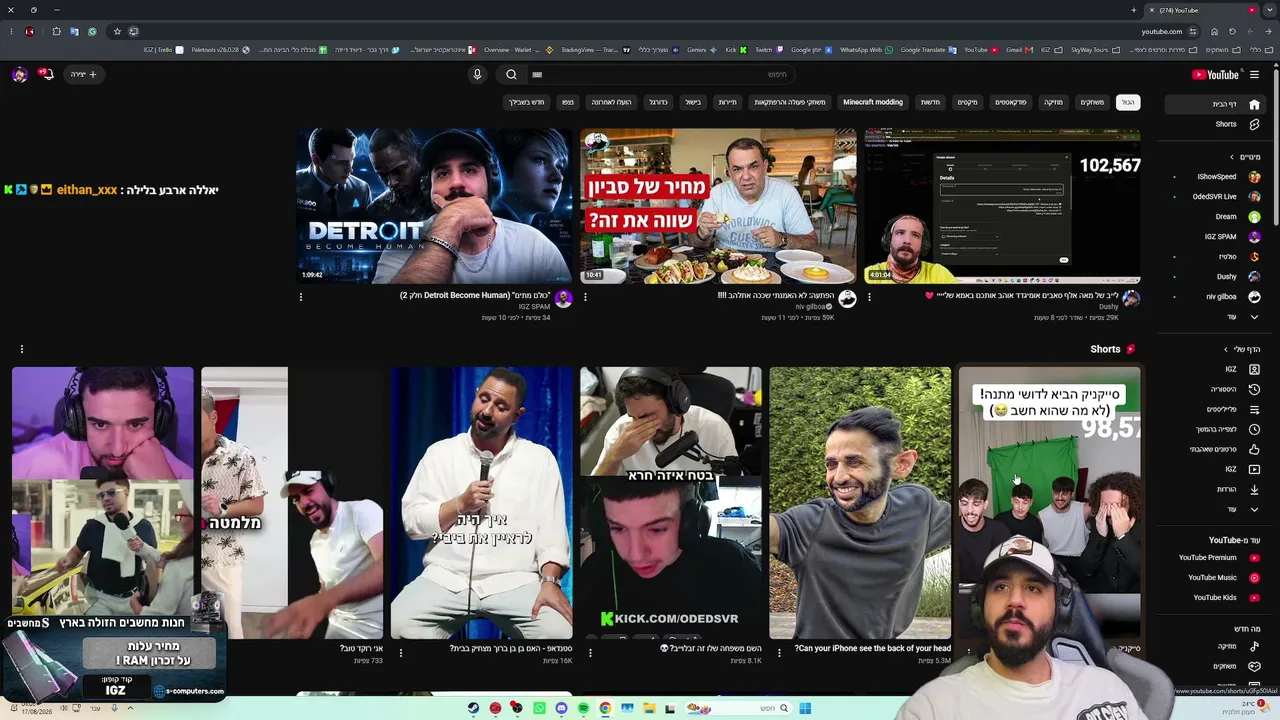Open OdedSVR Live subscription channel
This screenshot has height=720, width=1280.
tap(1217, 197)
